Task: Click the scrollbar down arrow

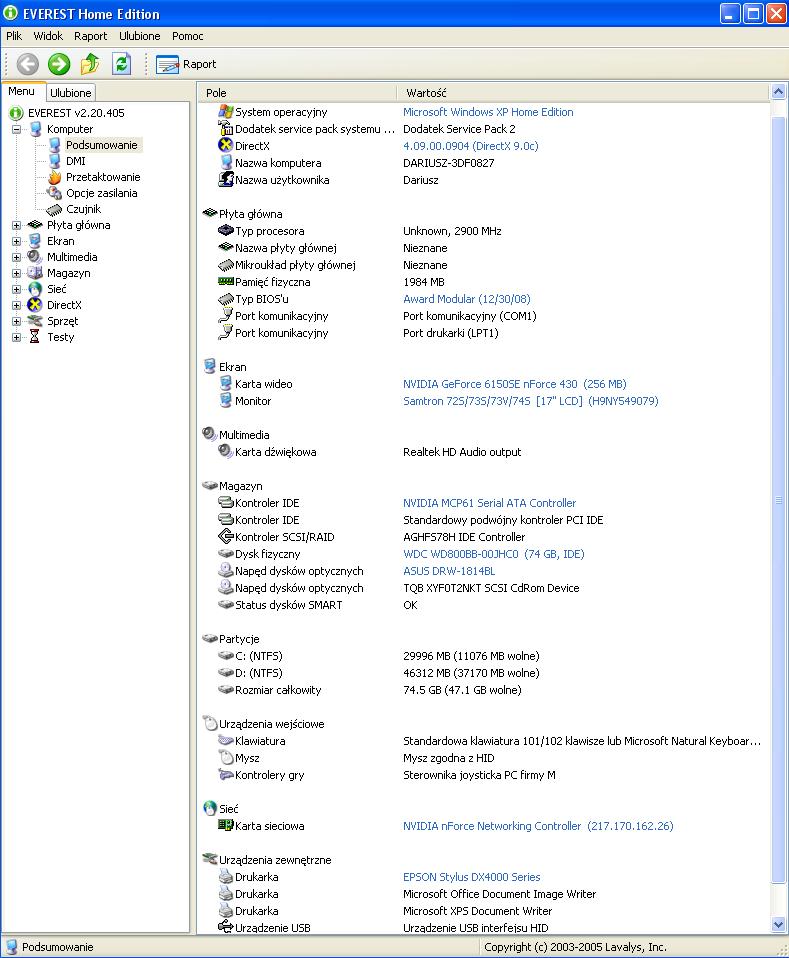Action: [778, 925]
